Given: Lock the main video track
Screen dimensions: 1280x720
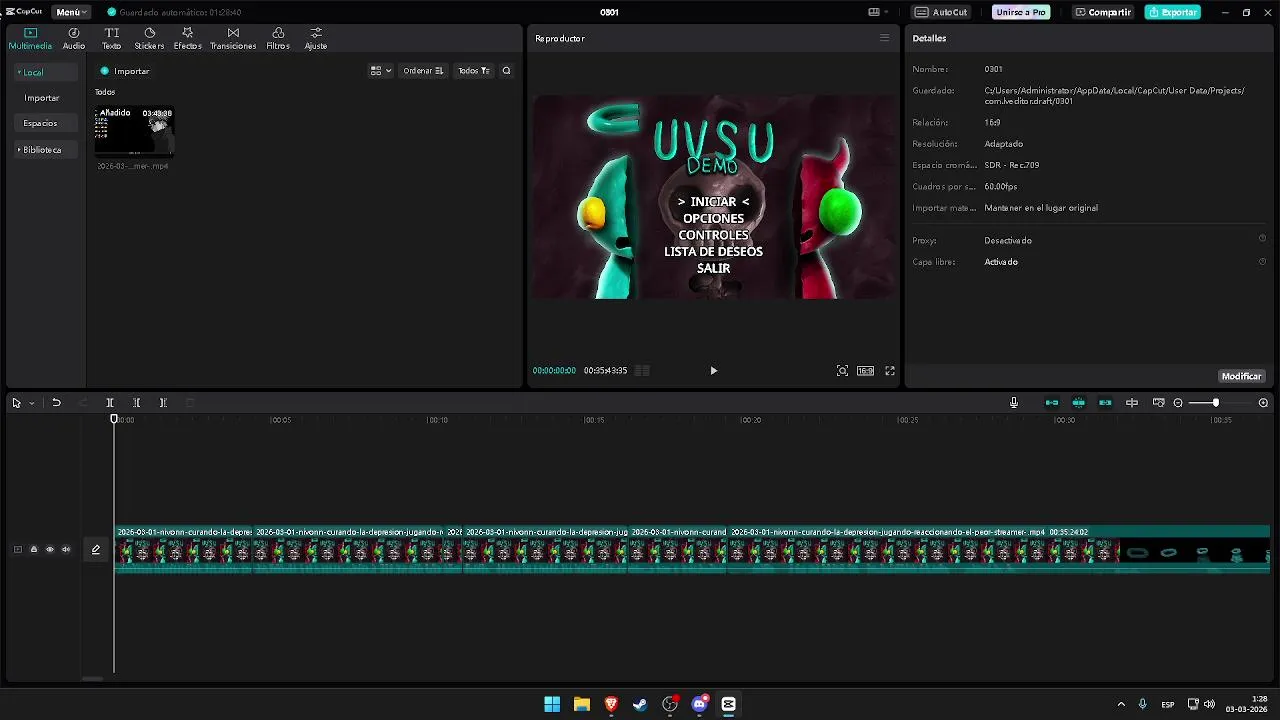Looking at the screenshot, I should point(33,549).
